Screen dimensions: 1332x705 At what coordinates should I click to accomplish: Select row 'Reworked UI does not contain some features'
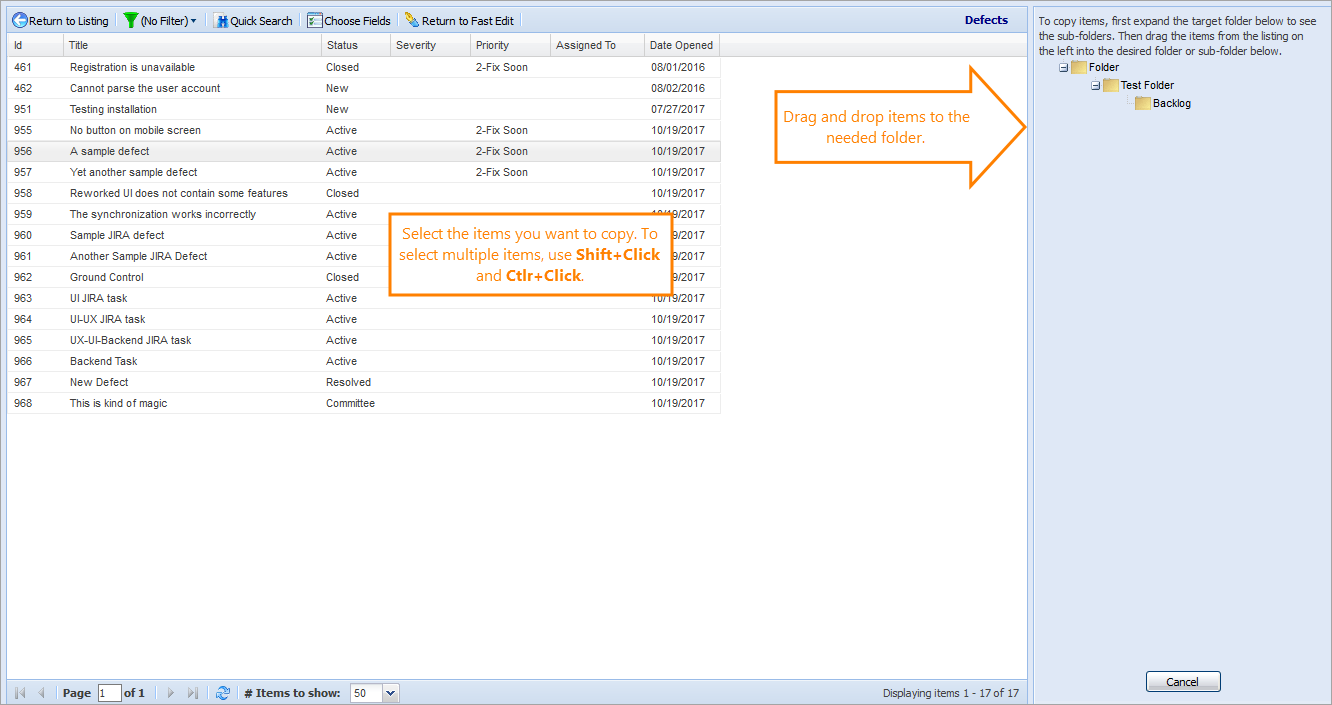coord(364,193)
